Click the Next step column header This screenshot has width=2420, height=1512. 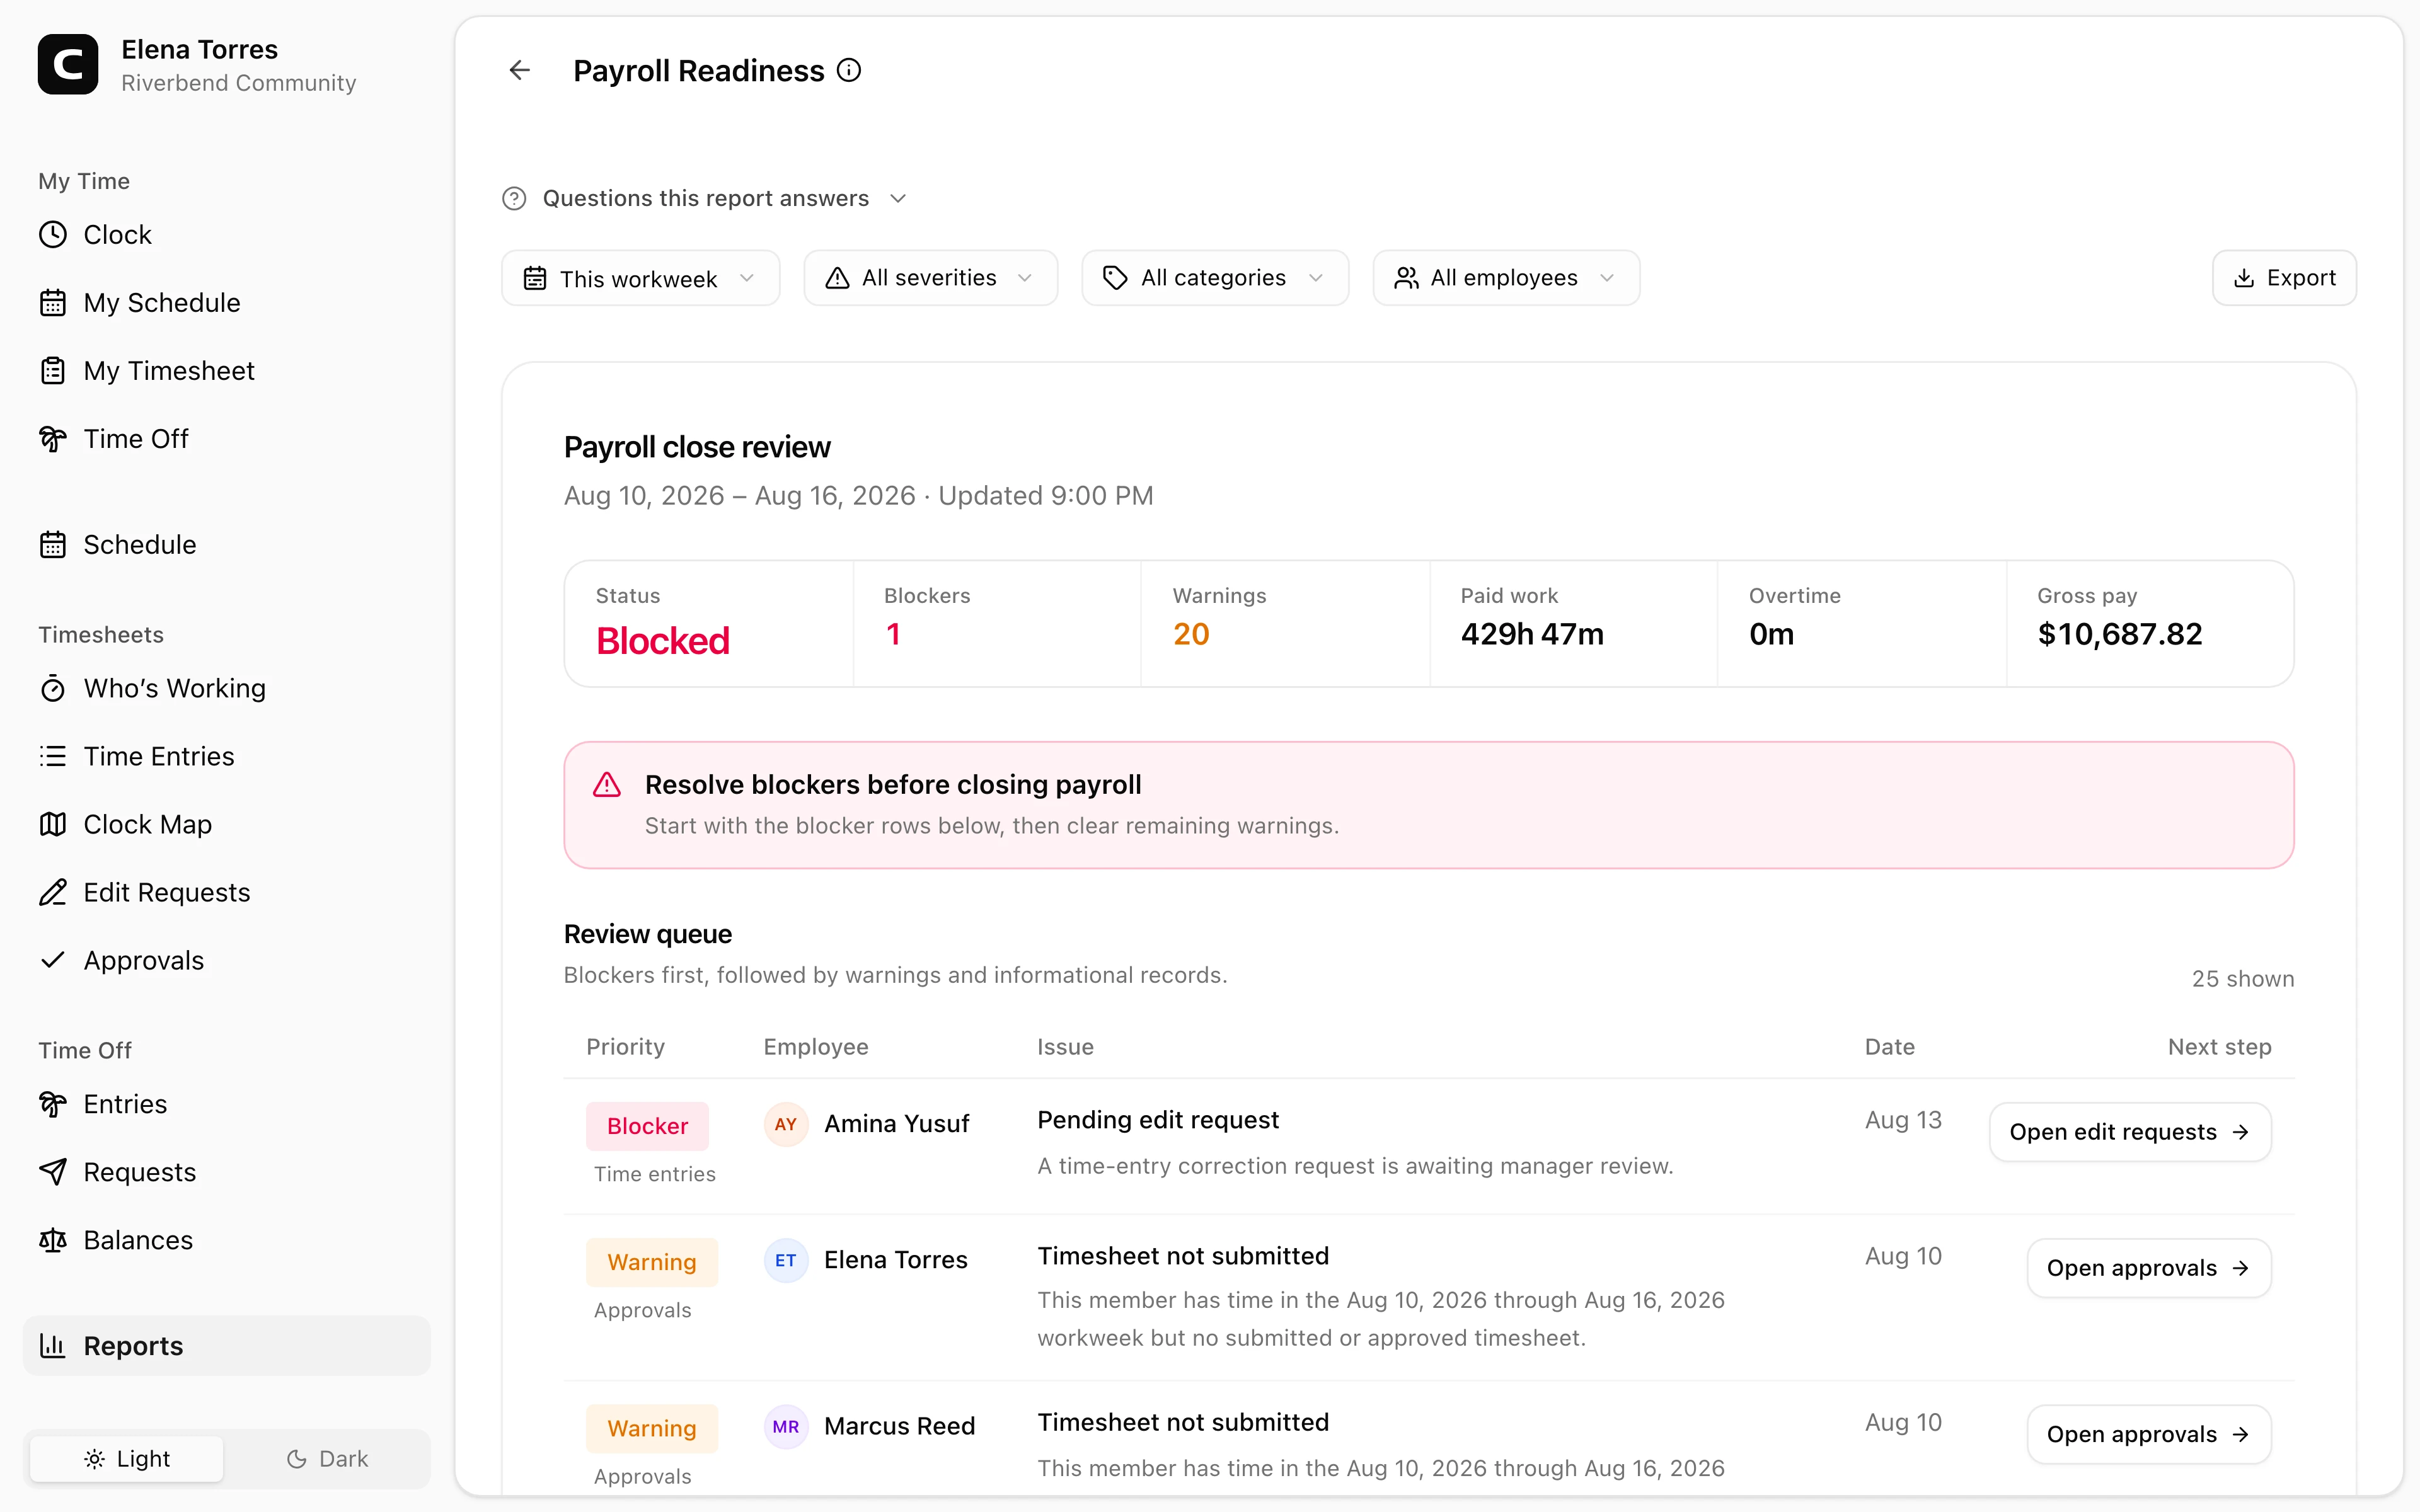pos(2219,1047)
